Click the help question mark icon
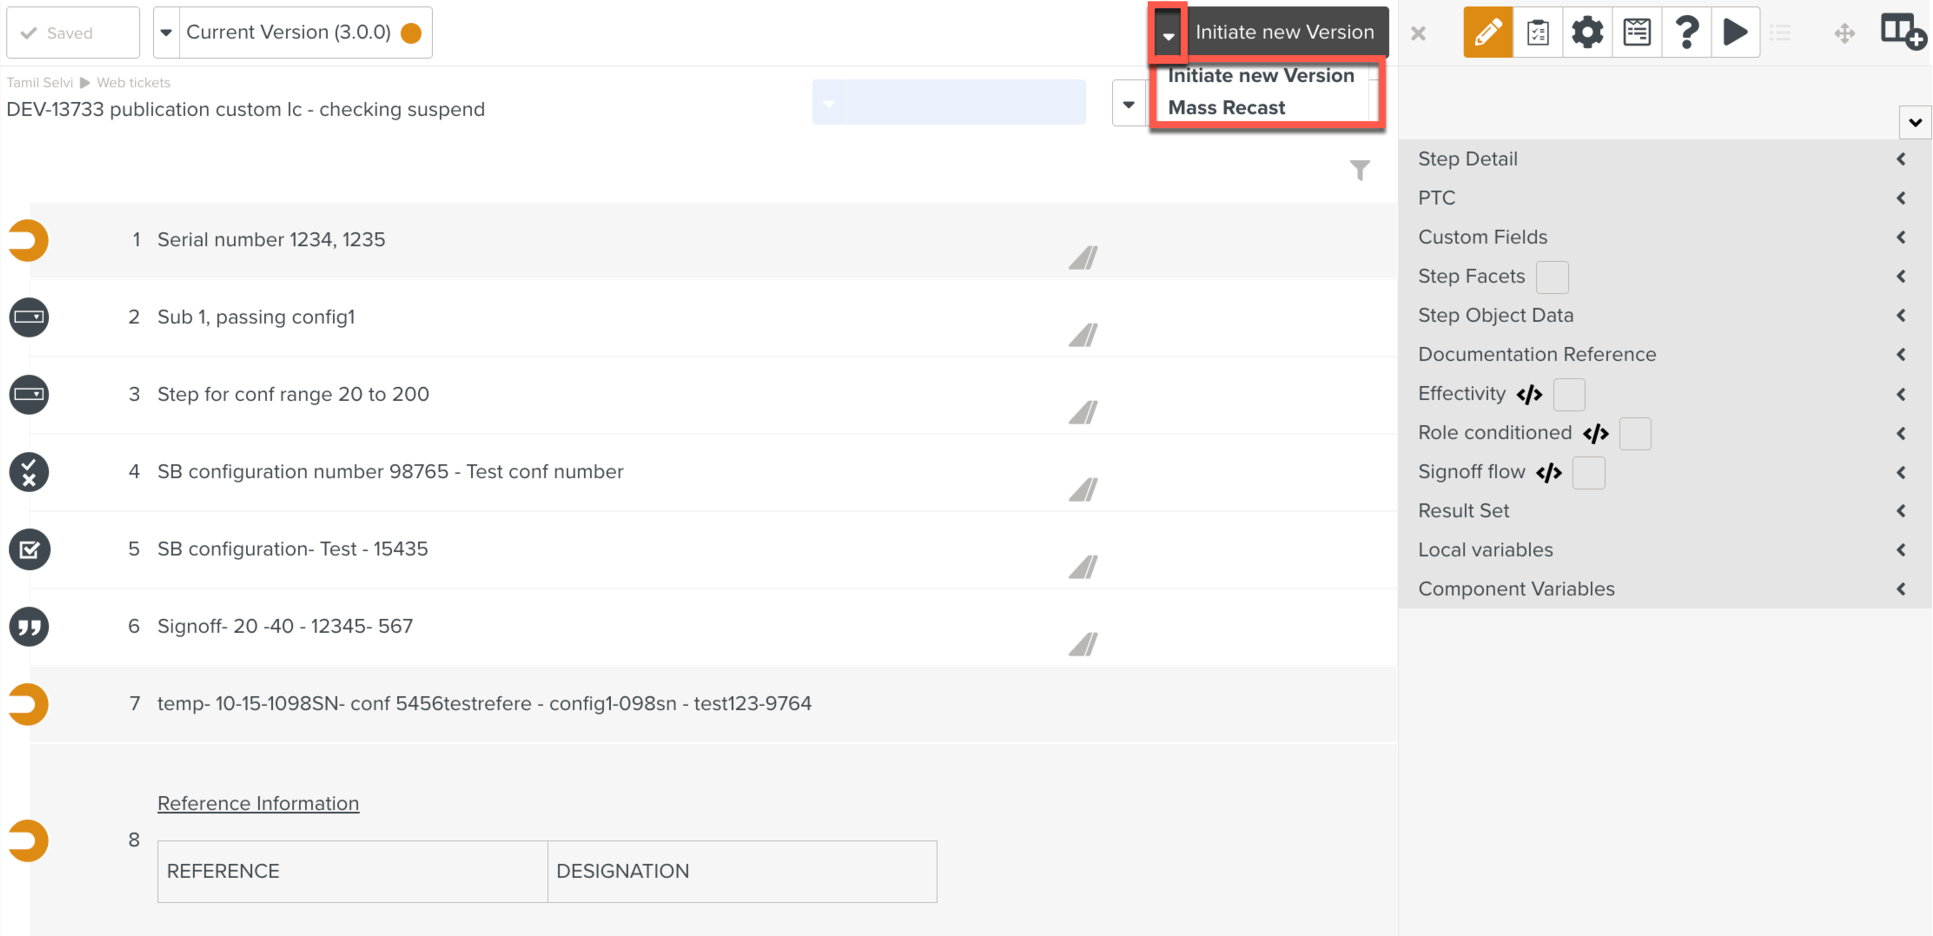The width and height of the screenshot is (1933, 936). [1687, 31]
